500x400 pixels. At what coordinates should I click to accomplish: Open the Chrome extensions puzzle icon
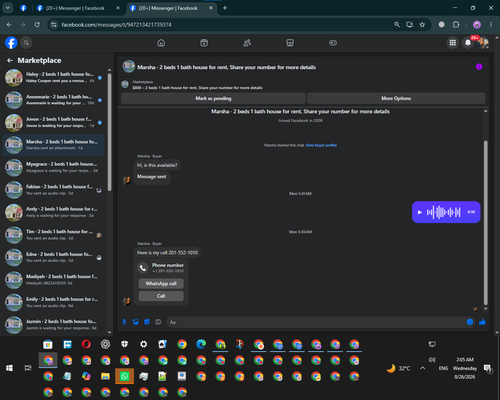(x=456, y=25)
